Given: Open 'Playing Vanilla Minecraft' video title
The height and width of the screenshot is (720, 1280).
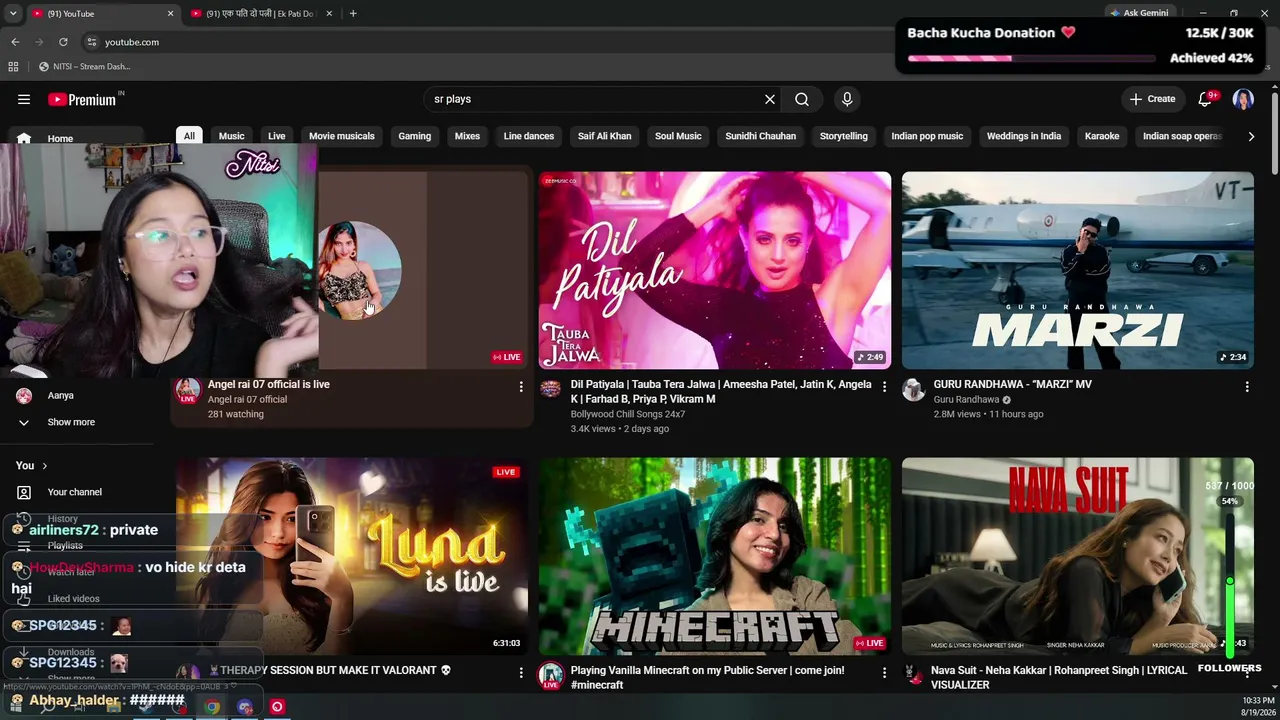Looking at the screenshot, I should (707, 677).
